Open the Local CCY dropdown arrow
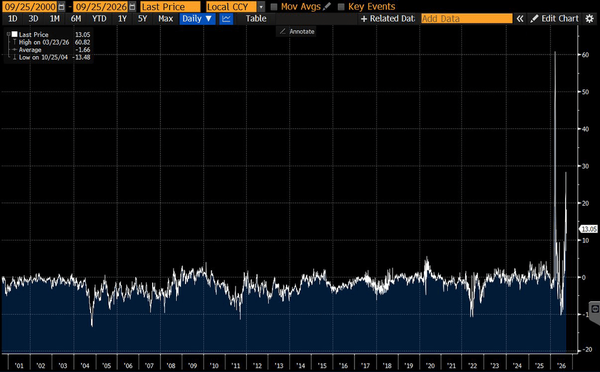 click(261, 7)
